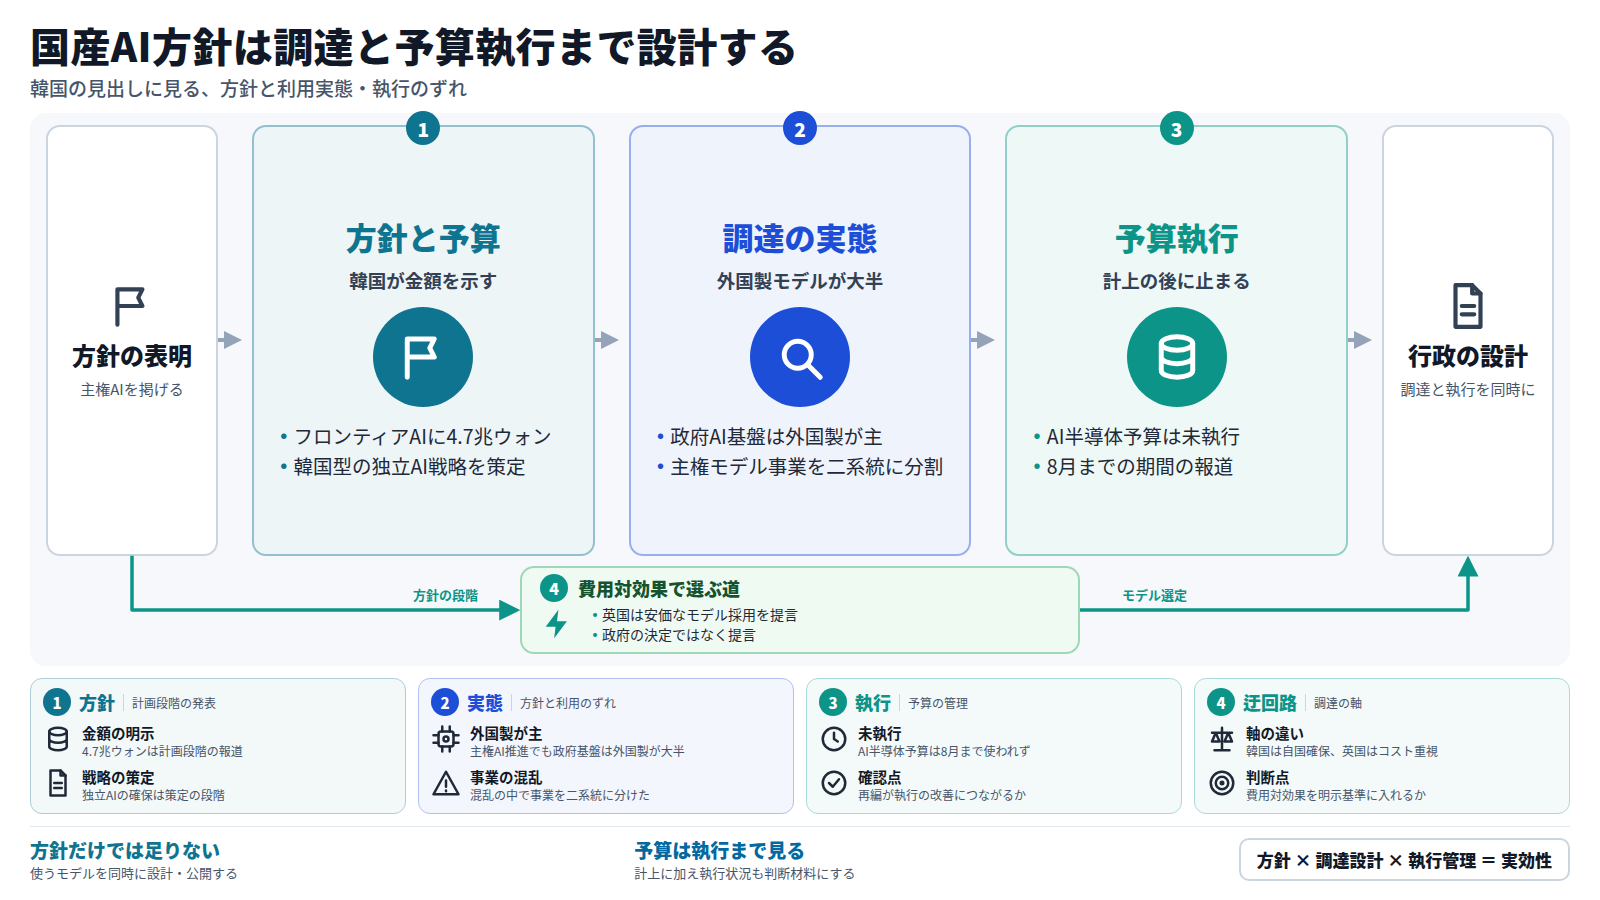Viewport: 1600px width, 900px height.
Task: Click the chip icon beside 外国製が主
Action: tap(446, 740)
